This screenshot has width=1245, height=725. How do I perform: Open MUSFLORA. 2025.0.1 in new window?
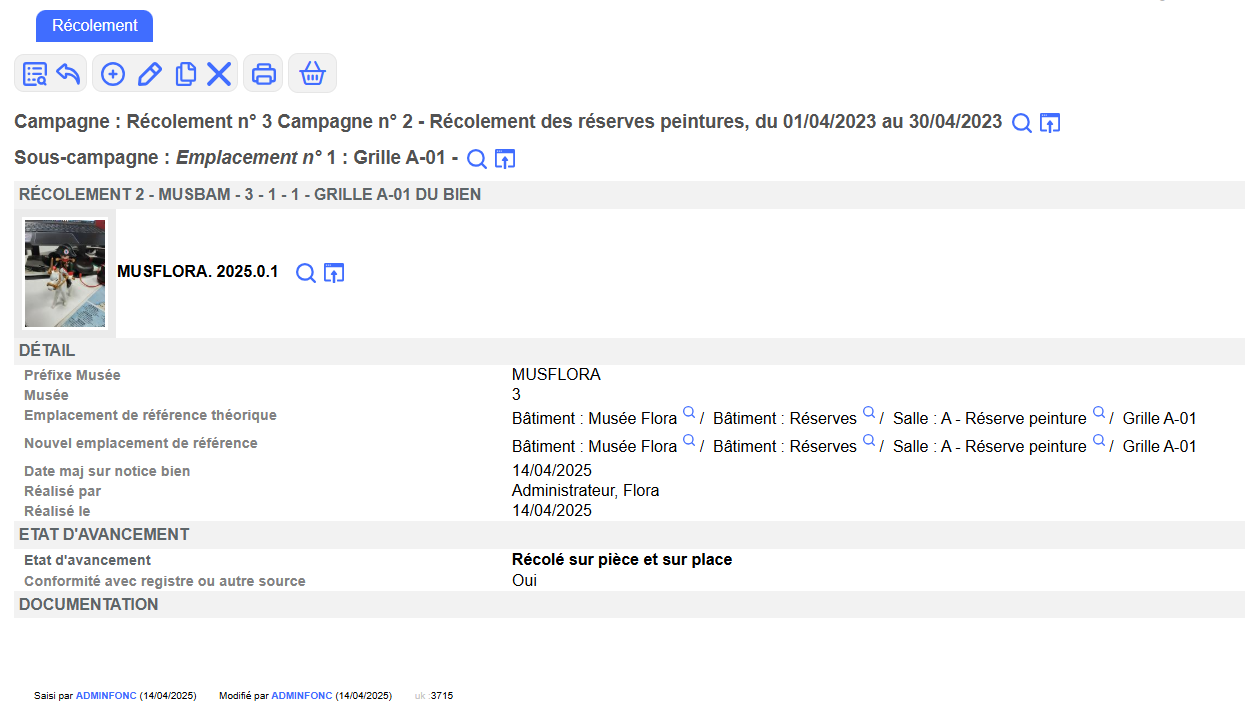(334, 273)
